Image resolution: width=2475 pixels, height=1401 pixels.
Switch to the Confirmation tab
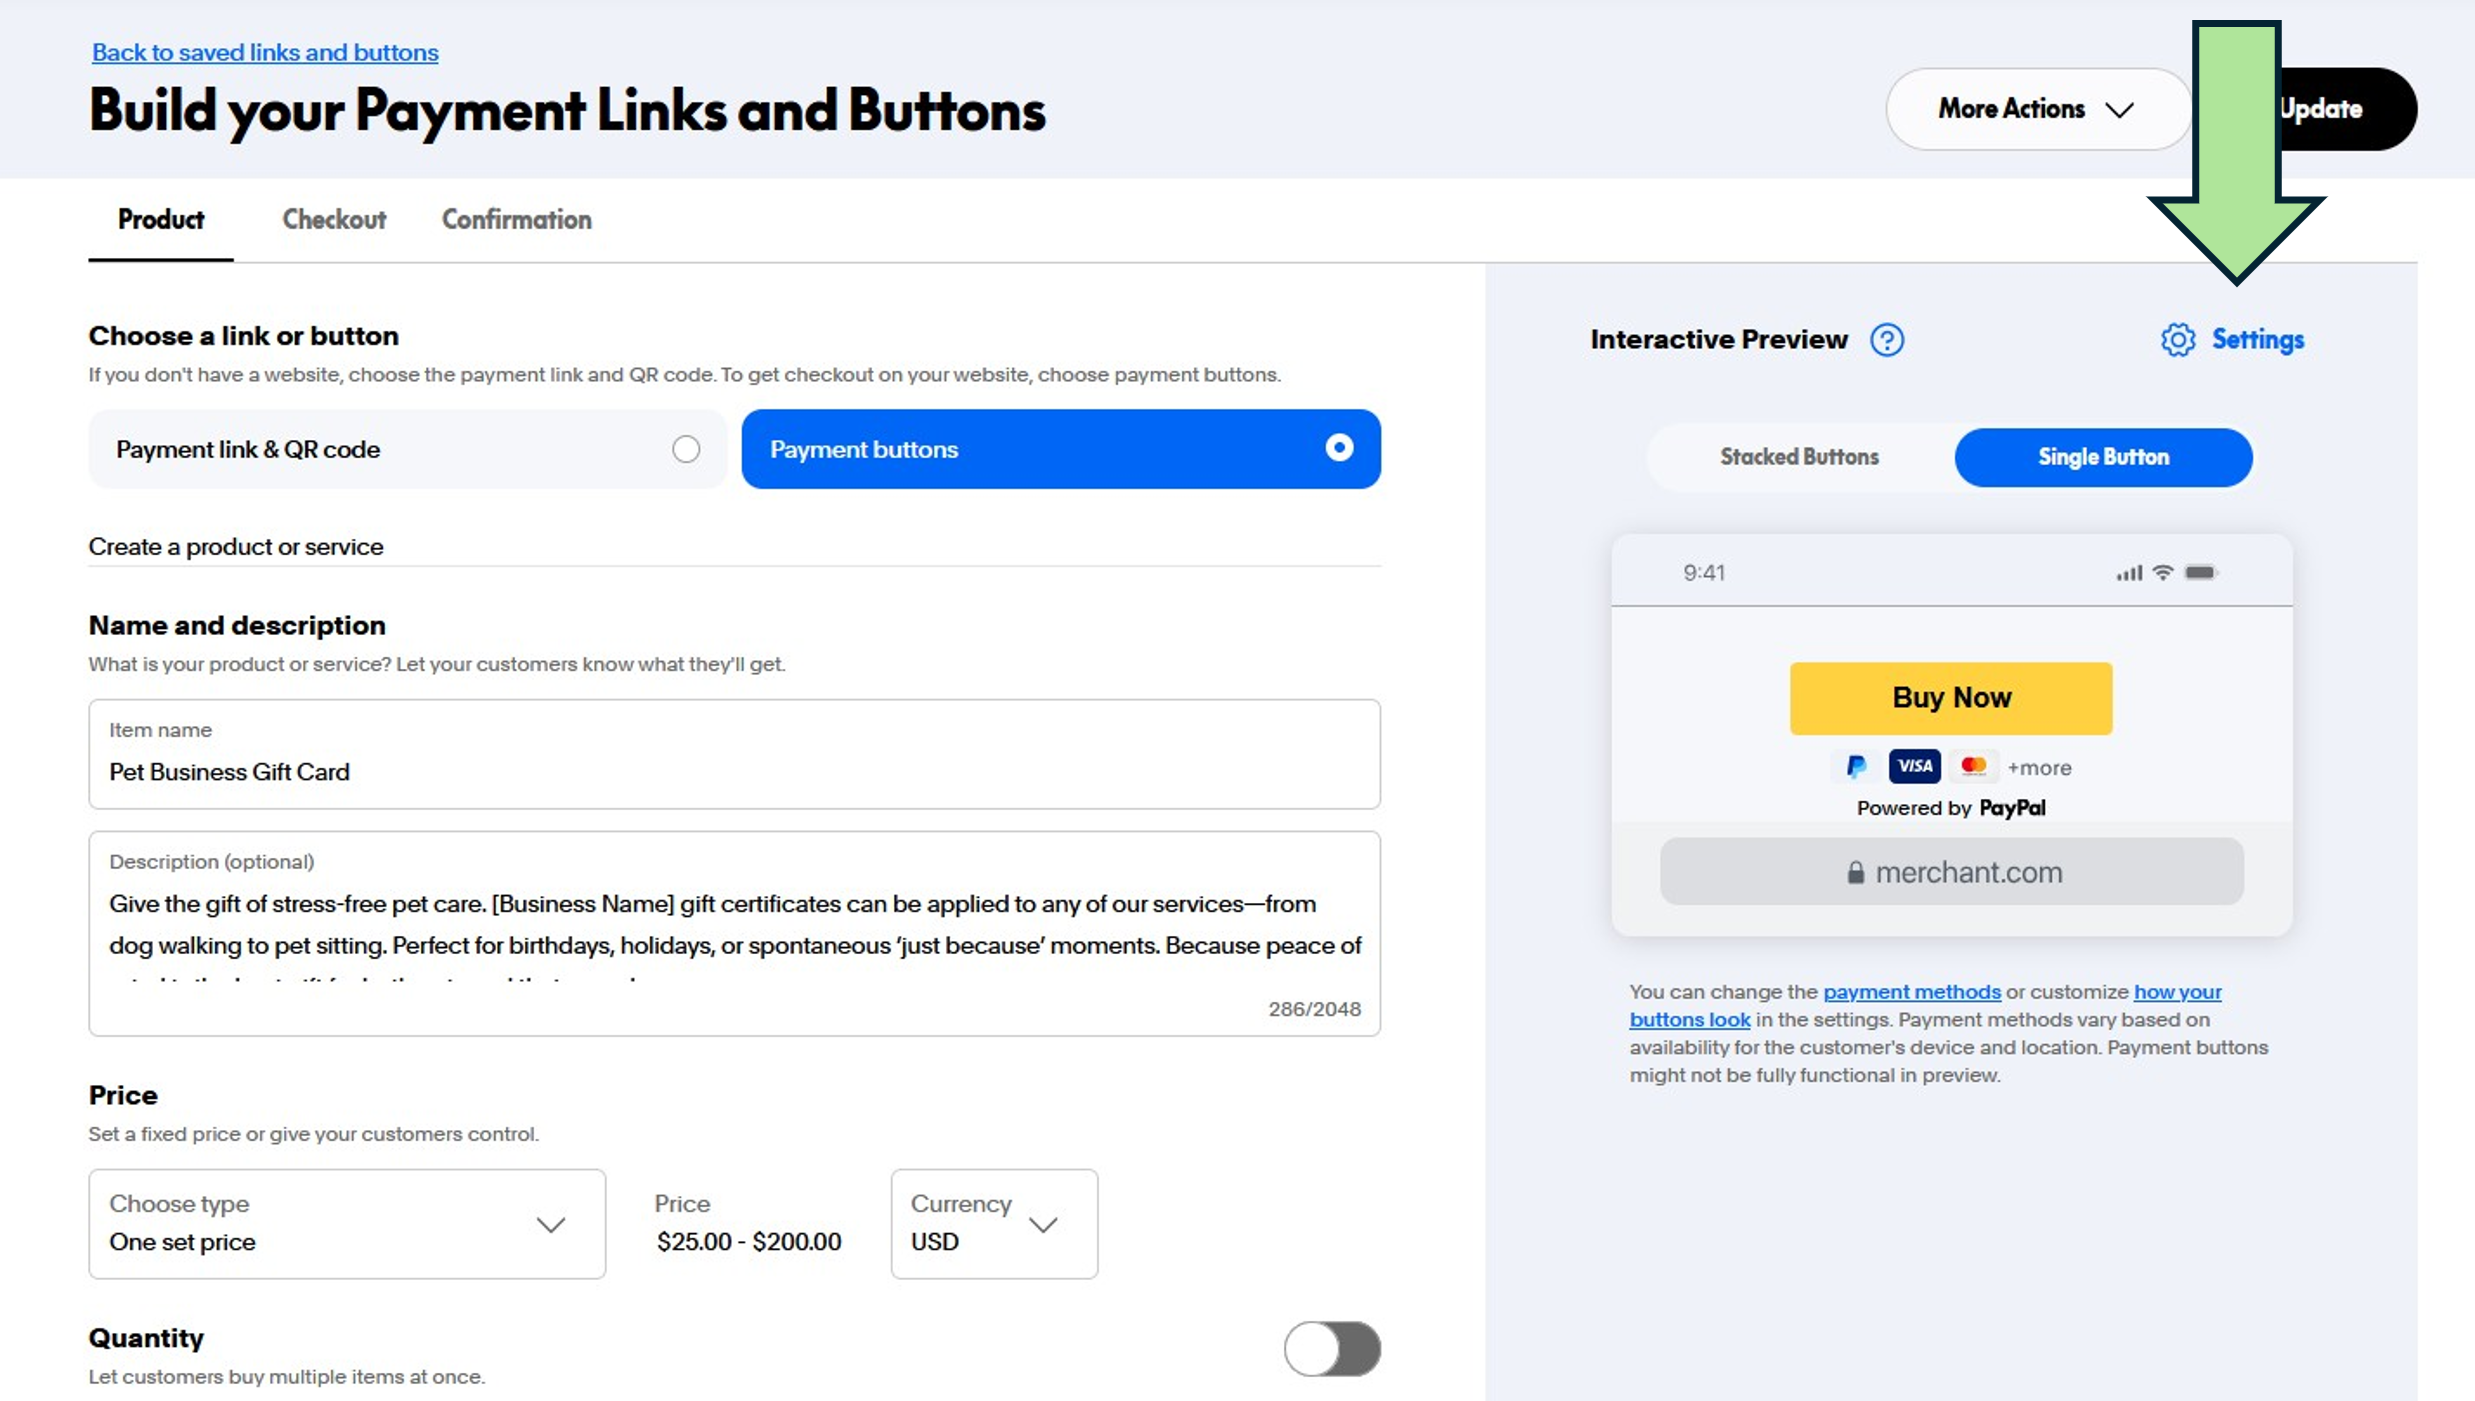[517, 220]
